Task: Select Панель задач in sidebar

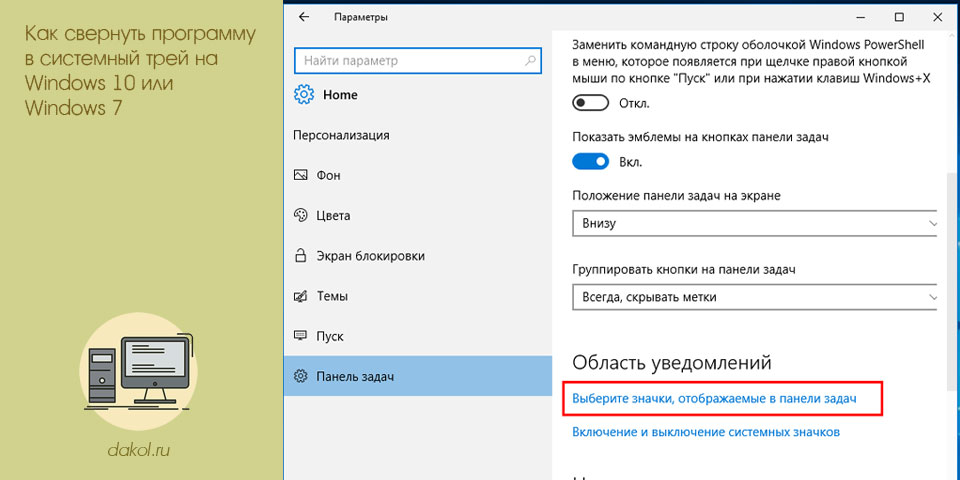Action: pos(418,376)
